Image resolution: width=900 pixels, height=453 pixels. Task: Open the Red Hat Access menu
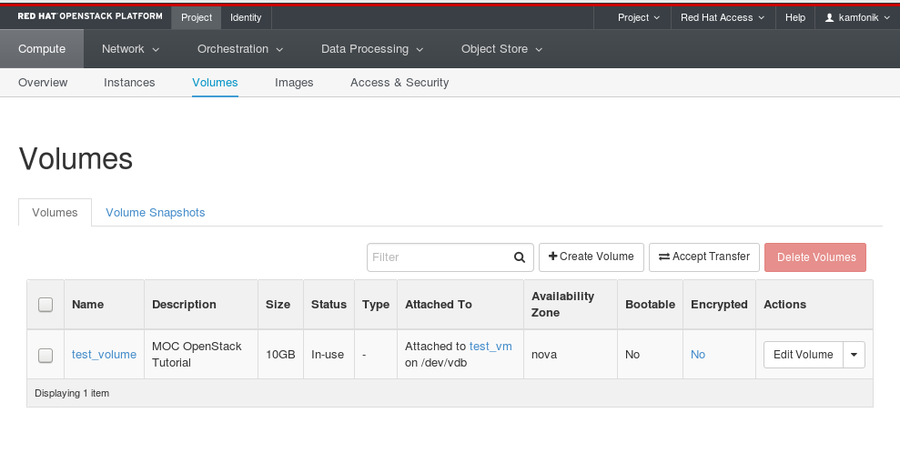723,18
